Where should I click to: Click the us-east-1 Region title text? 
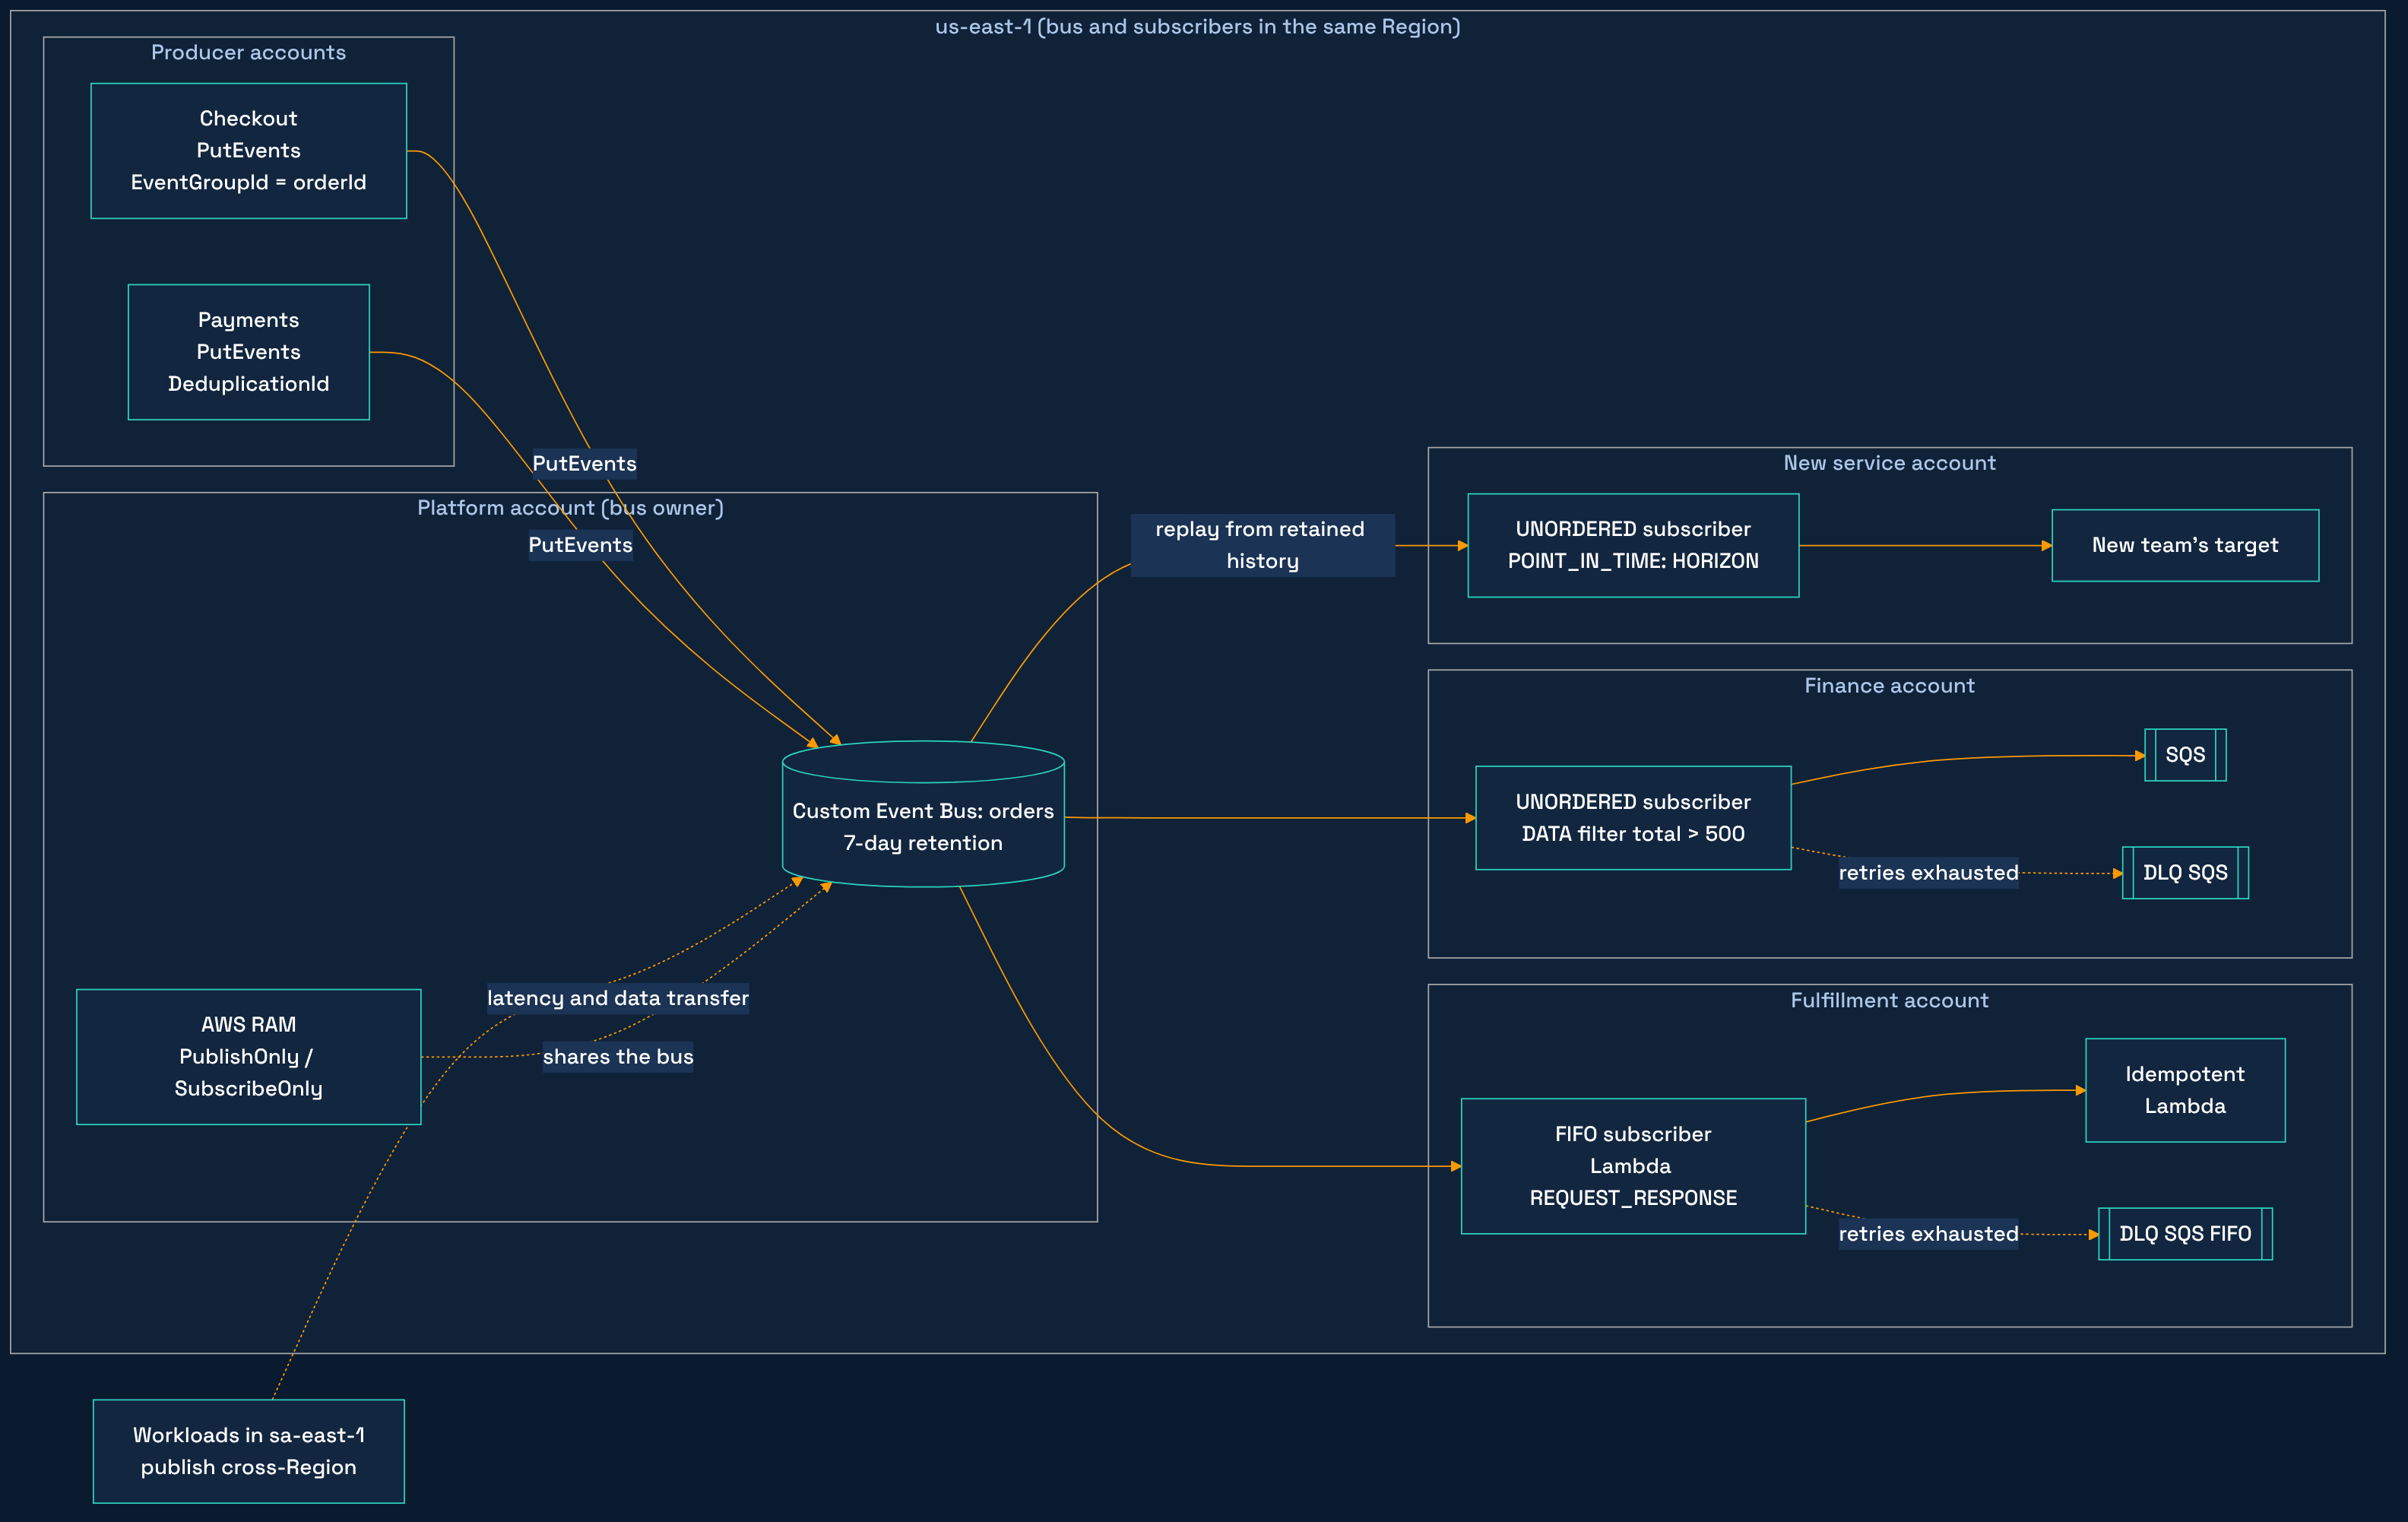click(1197, 27)
